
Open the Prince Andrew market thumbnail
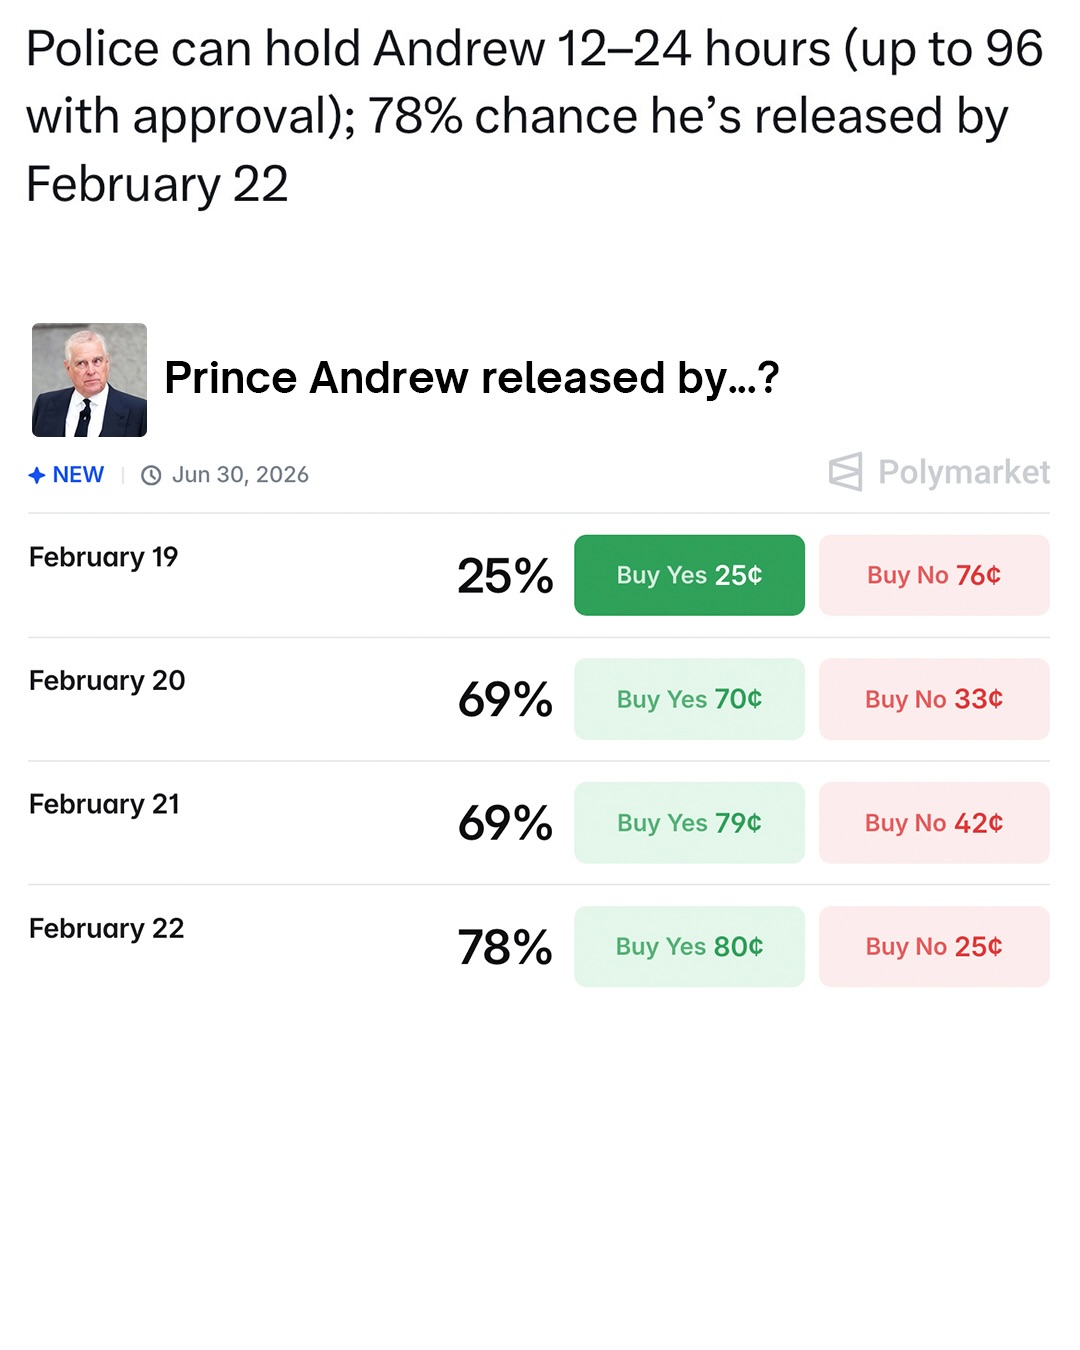90,380
